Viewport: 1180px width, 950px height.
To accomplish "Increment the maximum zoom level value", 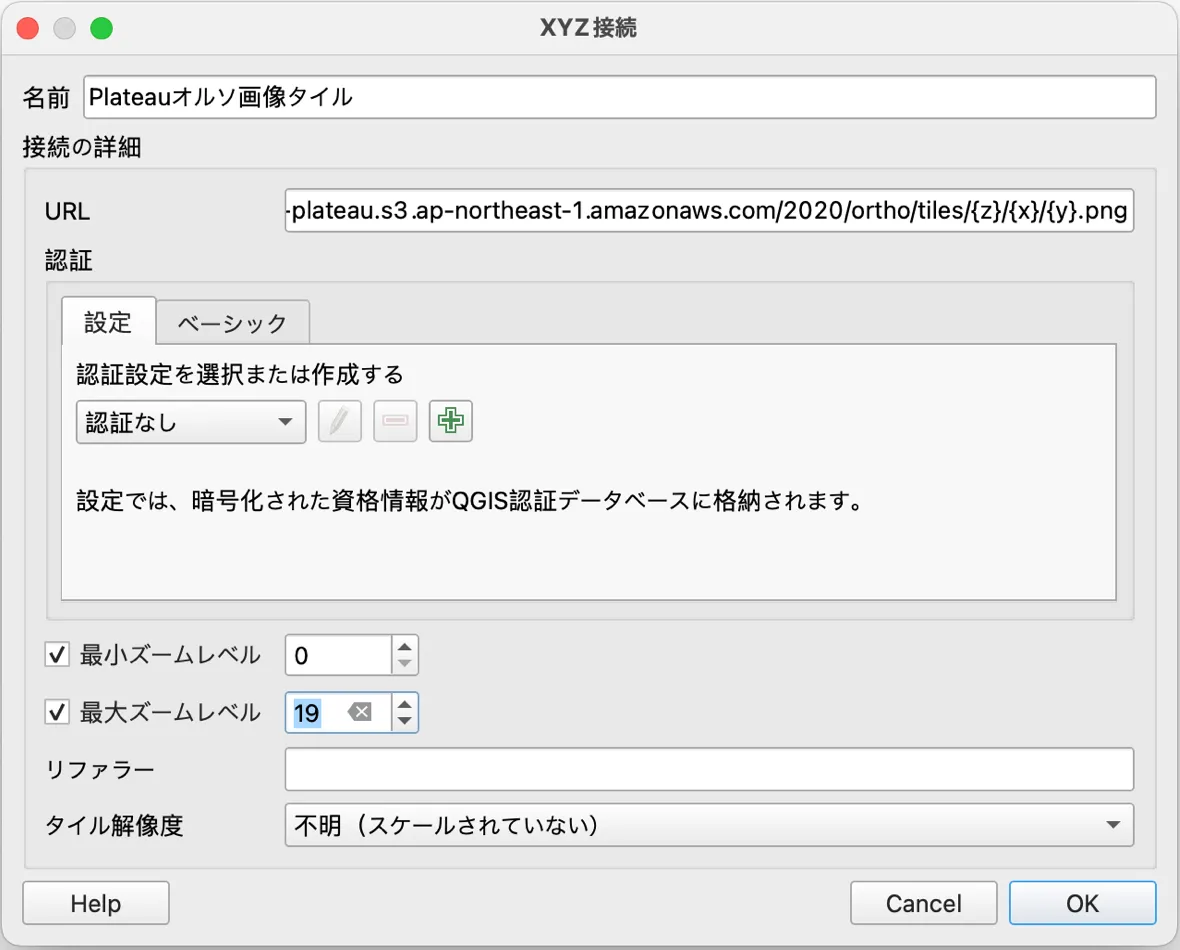I will click(407, 706).
